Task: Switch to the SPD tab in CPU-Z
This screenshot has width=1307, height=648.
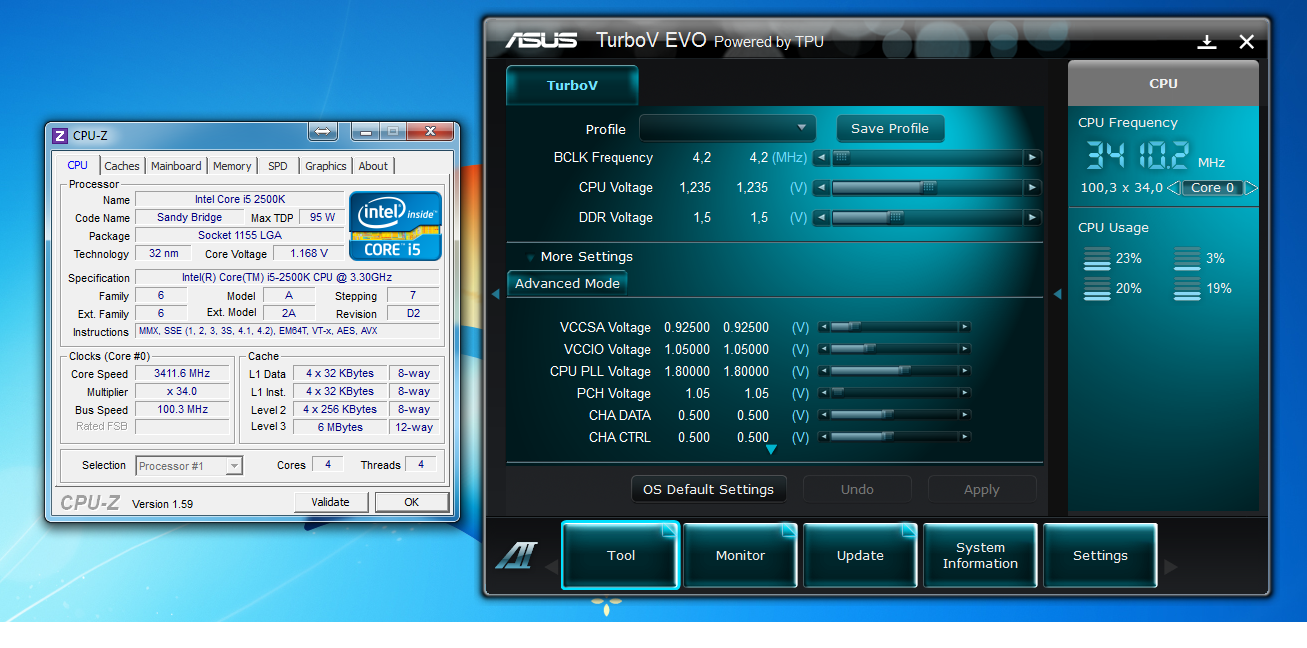Action: pyautogui.click(x=278, y=166)
